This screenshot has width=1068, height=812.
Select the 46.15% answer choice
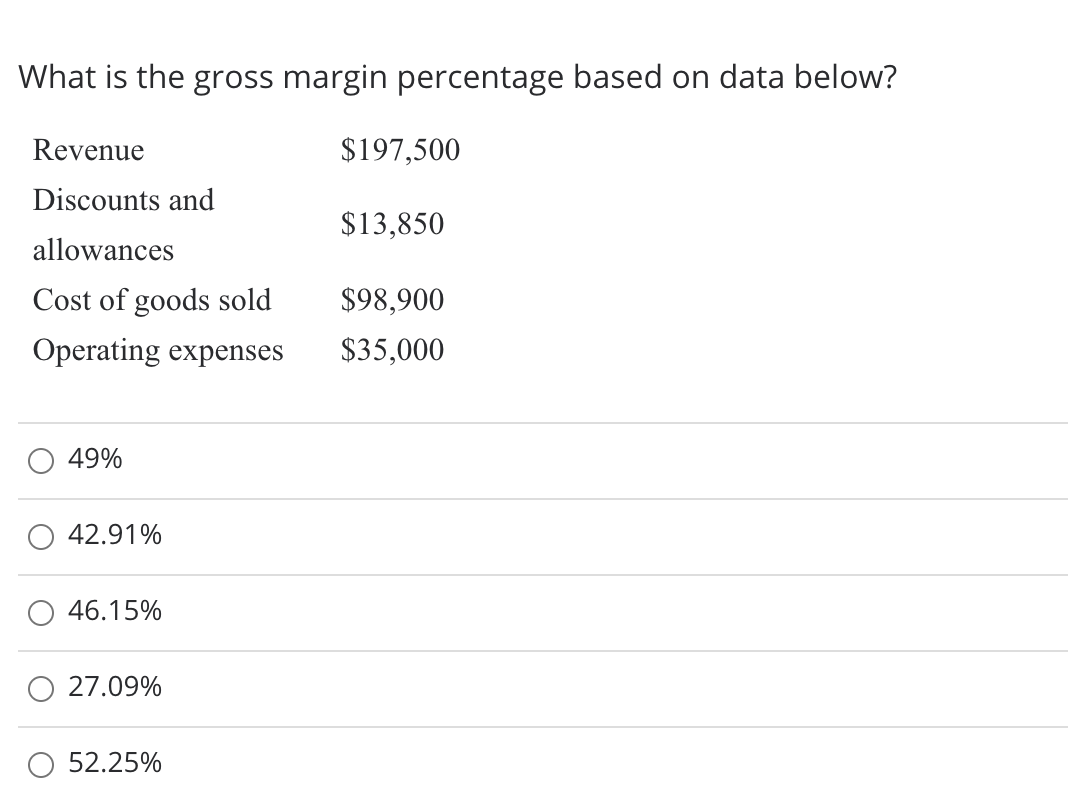(40, 612)
